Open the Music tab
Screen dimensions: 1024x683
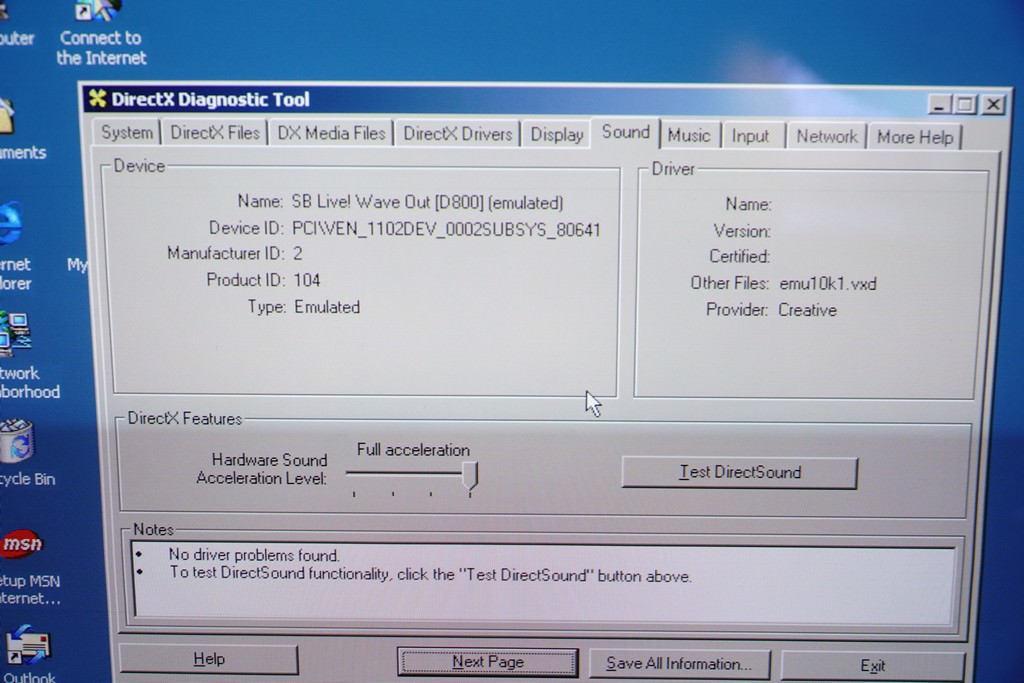tap(688, 136)
